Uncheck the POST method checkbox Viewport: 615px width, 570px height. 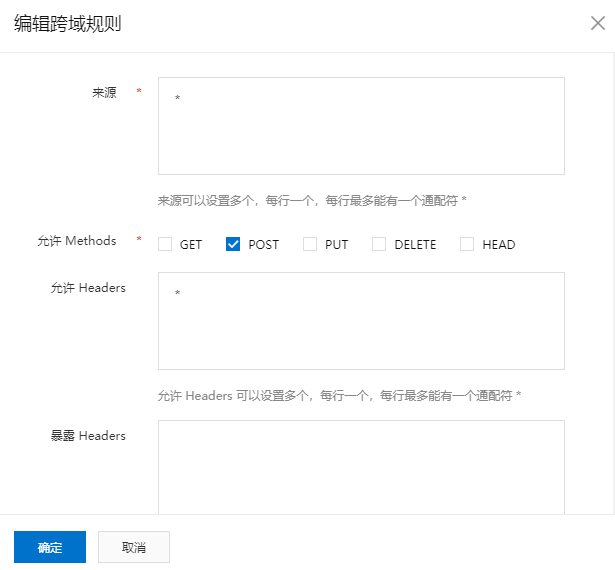233,244
